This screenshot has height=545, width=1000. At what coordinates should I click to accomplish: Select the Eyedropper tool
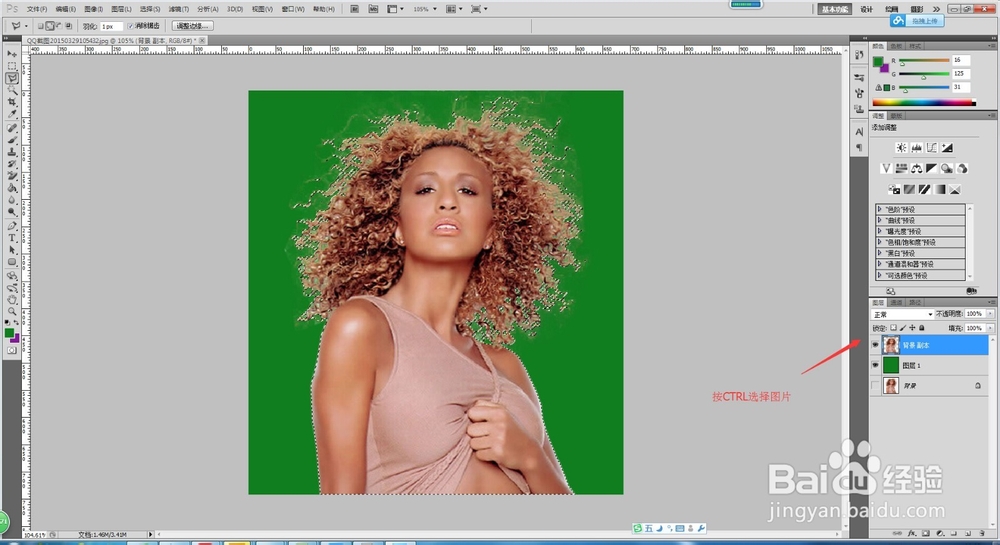pyautogui.click(x=11, y=114)
